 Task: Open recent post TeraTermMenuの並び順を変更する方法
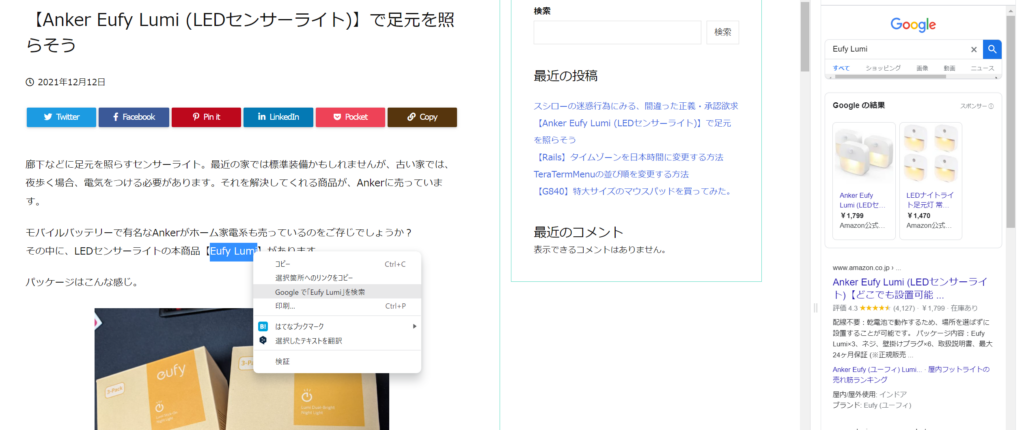tap(611, 174)
